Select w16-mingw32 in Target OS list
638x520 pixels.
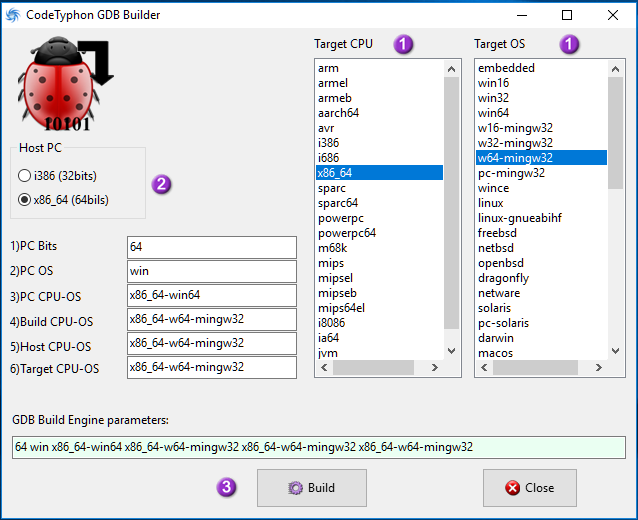point(542,128)
